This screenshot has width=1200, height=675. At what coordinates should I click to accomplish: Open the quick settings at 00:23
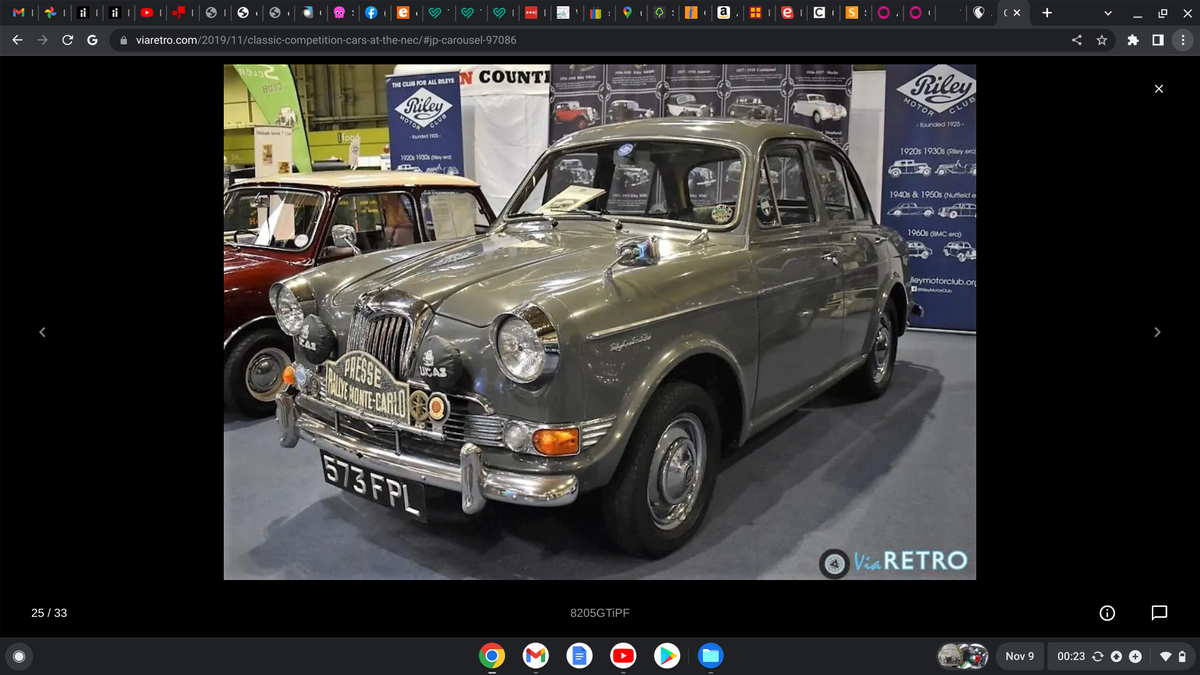click(1120, 656)
